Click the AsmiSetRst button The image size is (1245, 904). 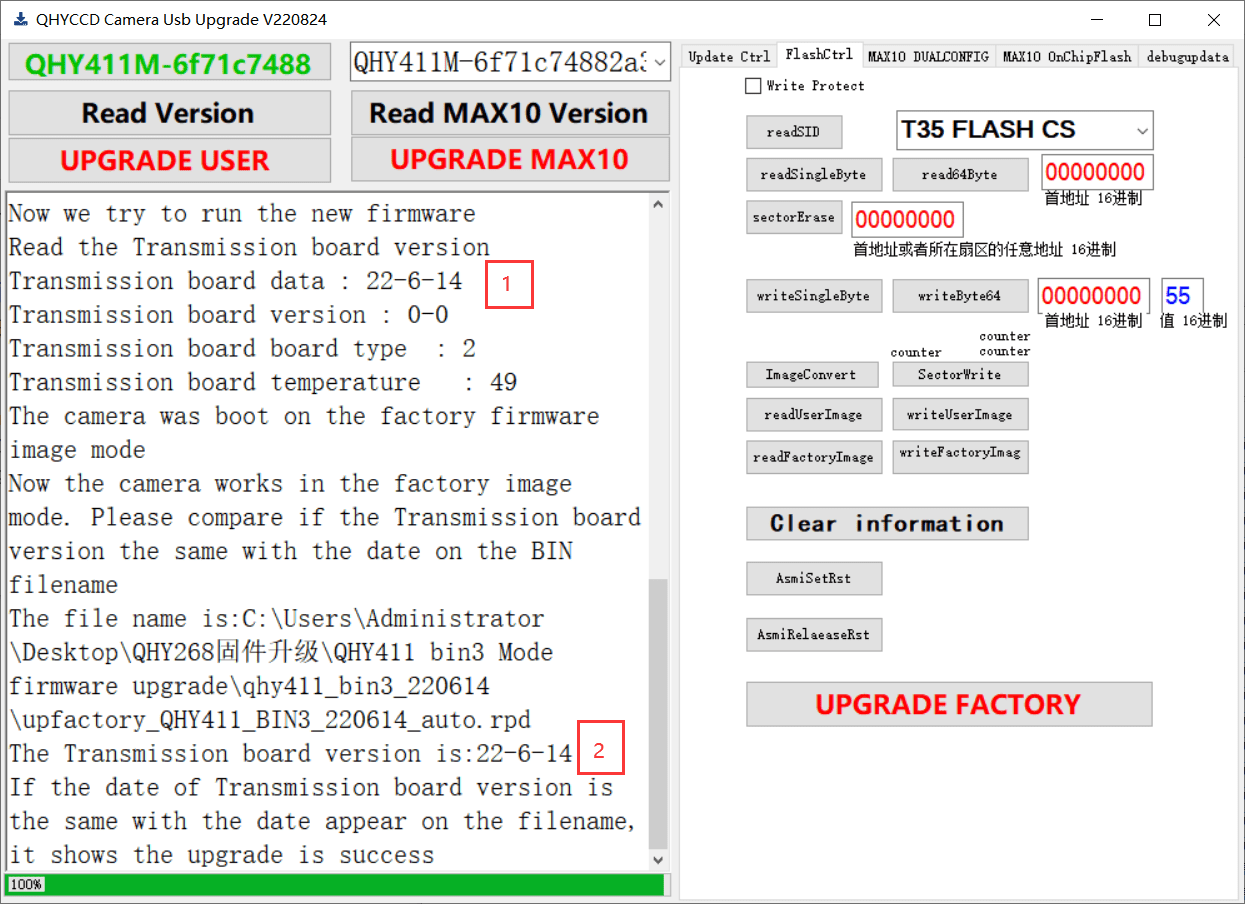[x=814, y=578]
